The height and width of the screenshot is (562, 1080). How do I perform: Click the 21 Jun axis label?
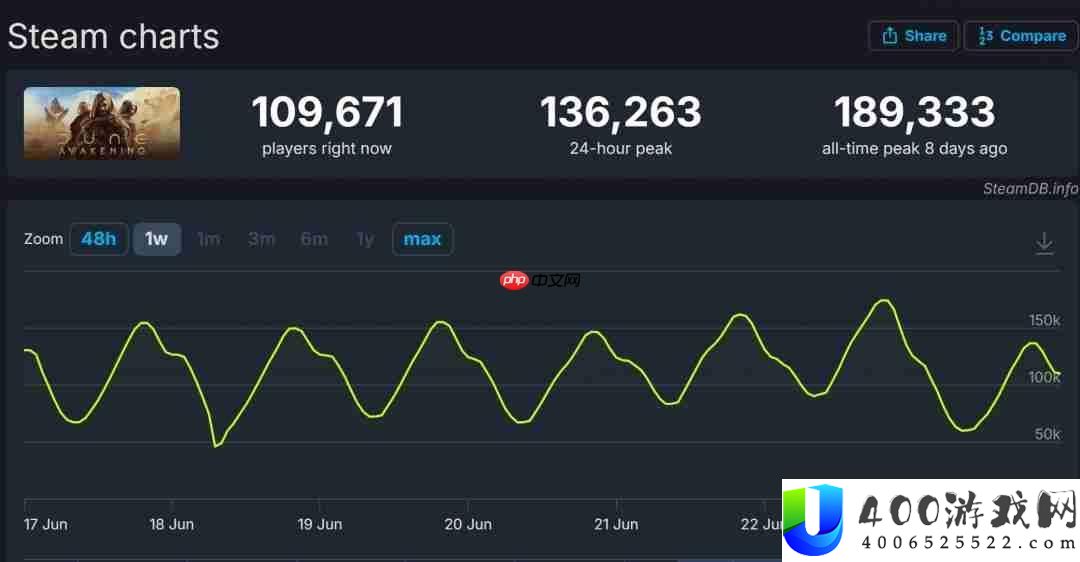tap(616, 524)
